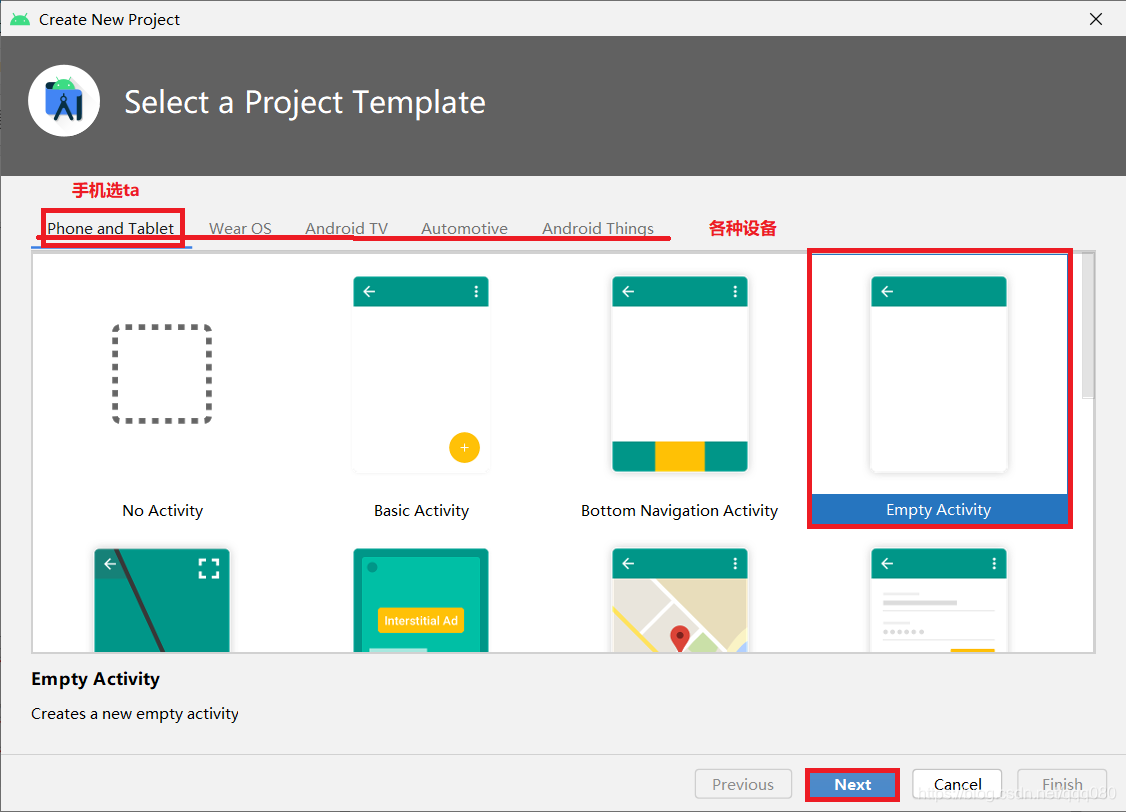
Task: Click the Basic Activity label
Action: pyautogui.click(x=422, y=510)
